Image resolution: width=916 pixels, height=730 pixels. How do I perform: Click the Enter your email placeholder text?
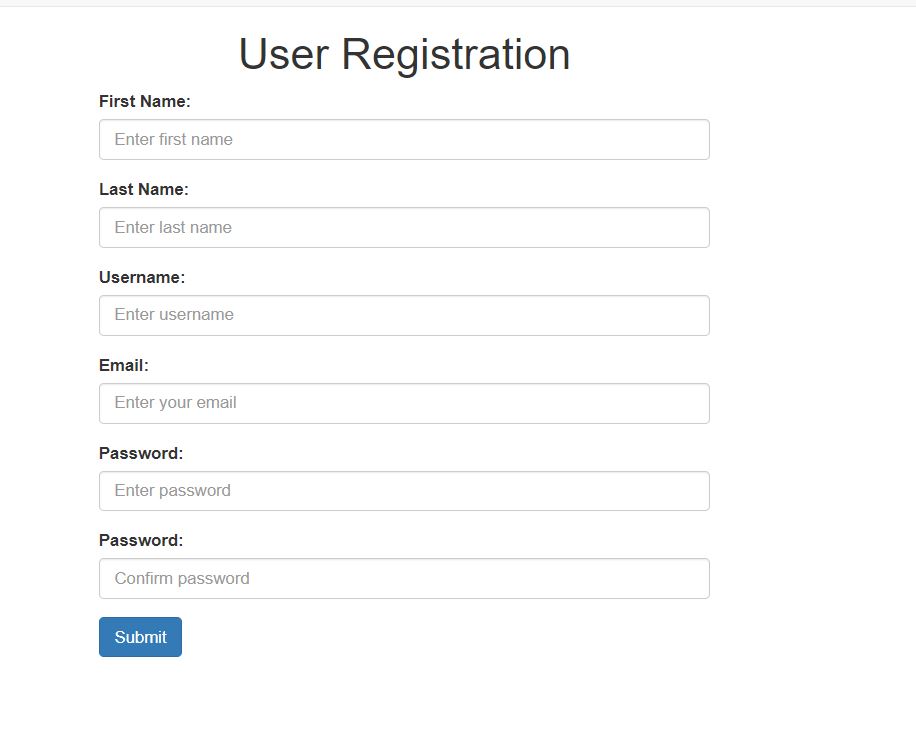[175, 403]
